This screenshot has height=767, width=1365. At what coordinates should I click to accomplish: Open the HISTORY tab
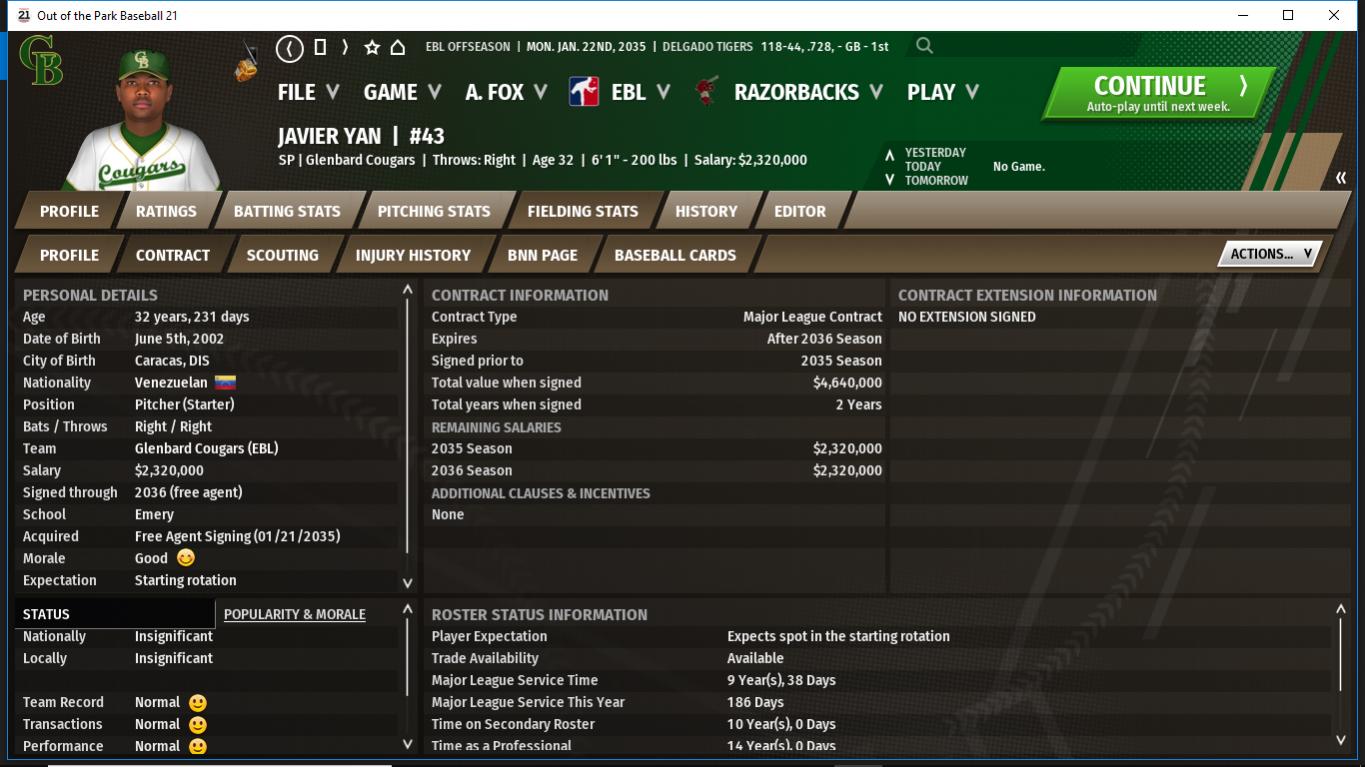click(x=706, y=211)
